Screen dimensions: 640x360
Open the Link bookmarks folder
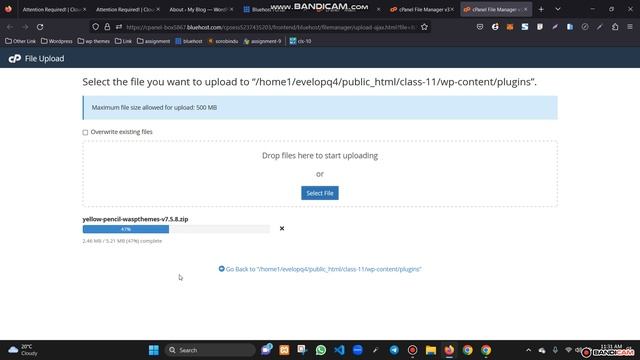123,41
